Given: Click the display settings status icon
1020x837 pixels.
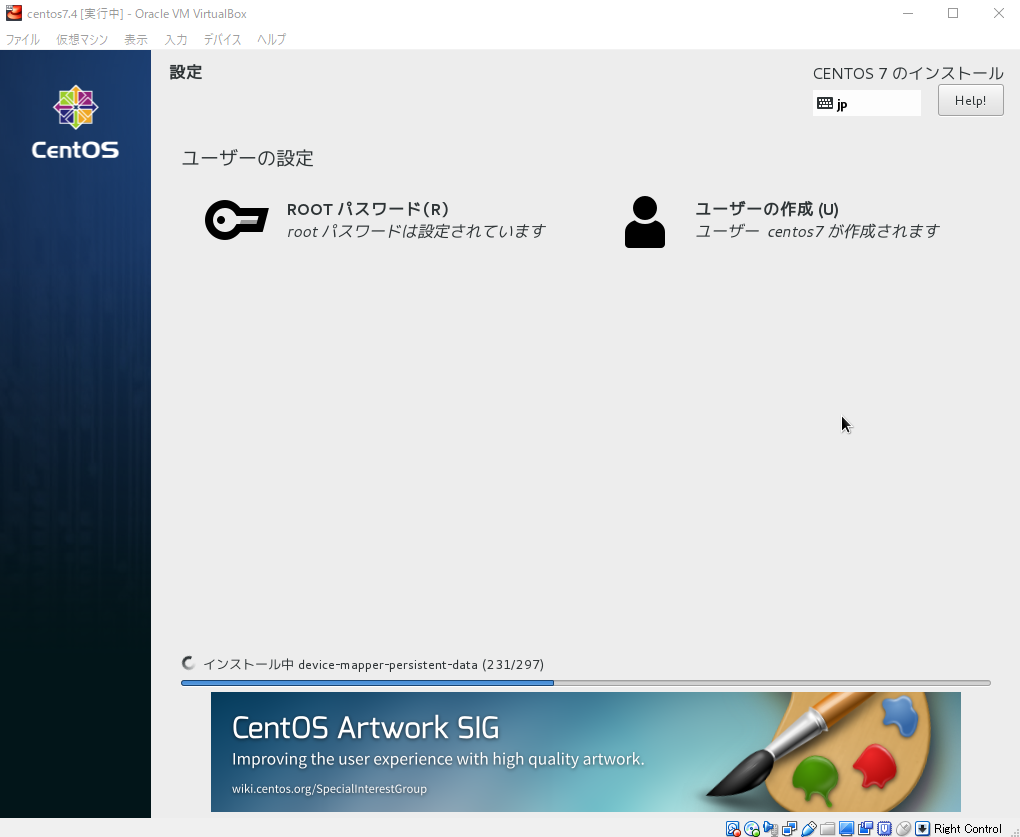Looking at the screenshot, I should [846, 828].
